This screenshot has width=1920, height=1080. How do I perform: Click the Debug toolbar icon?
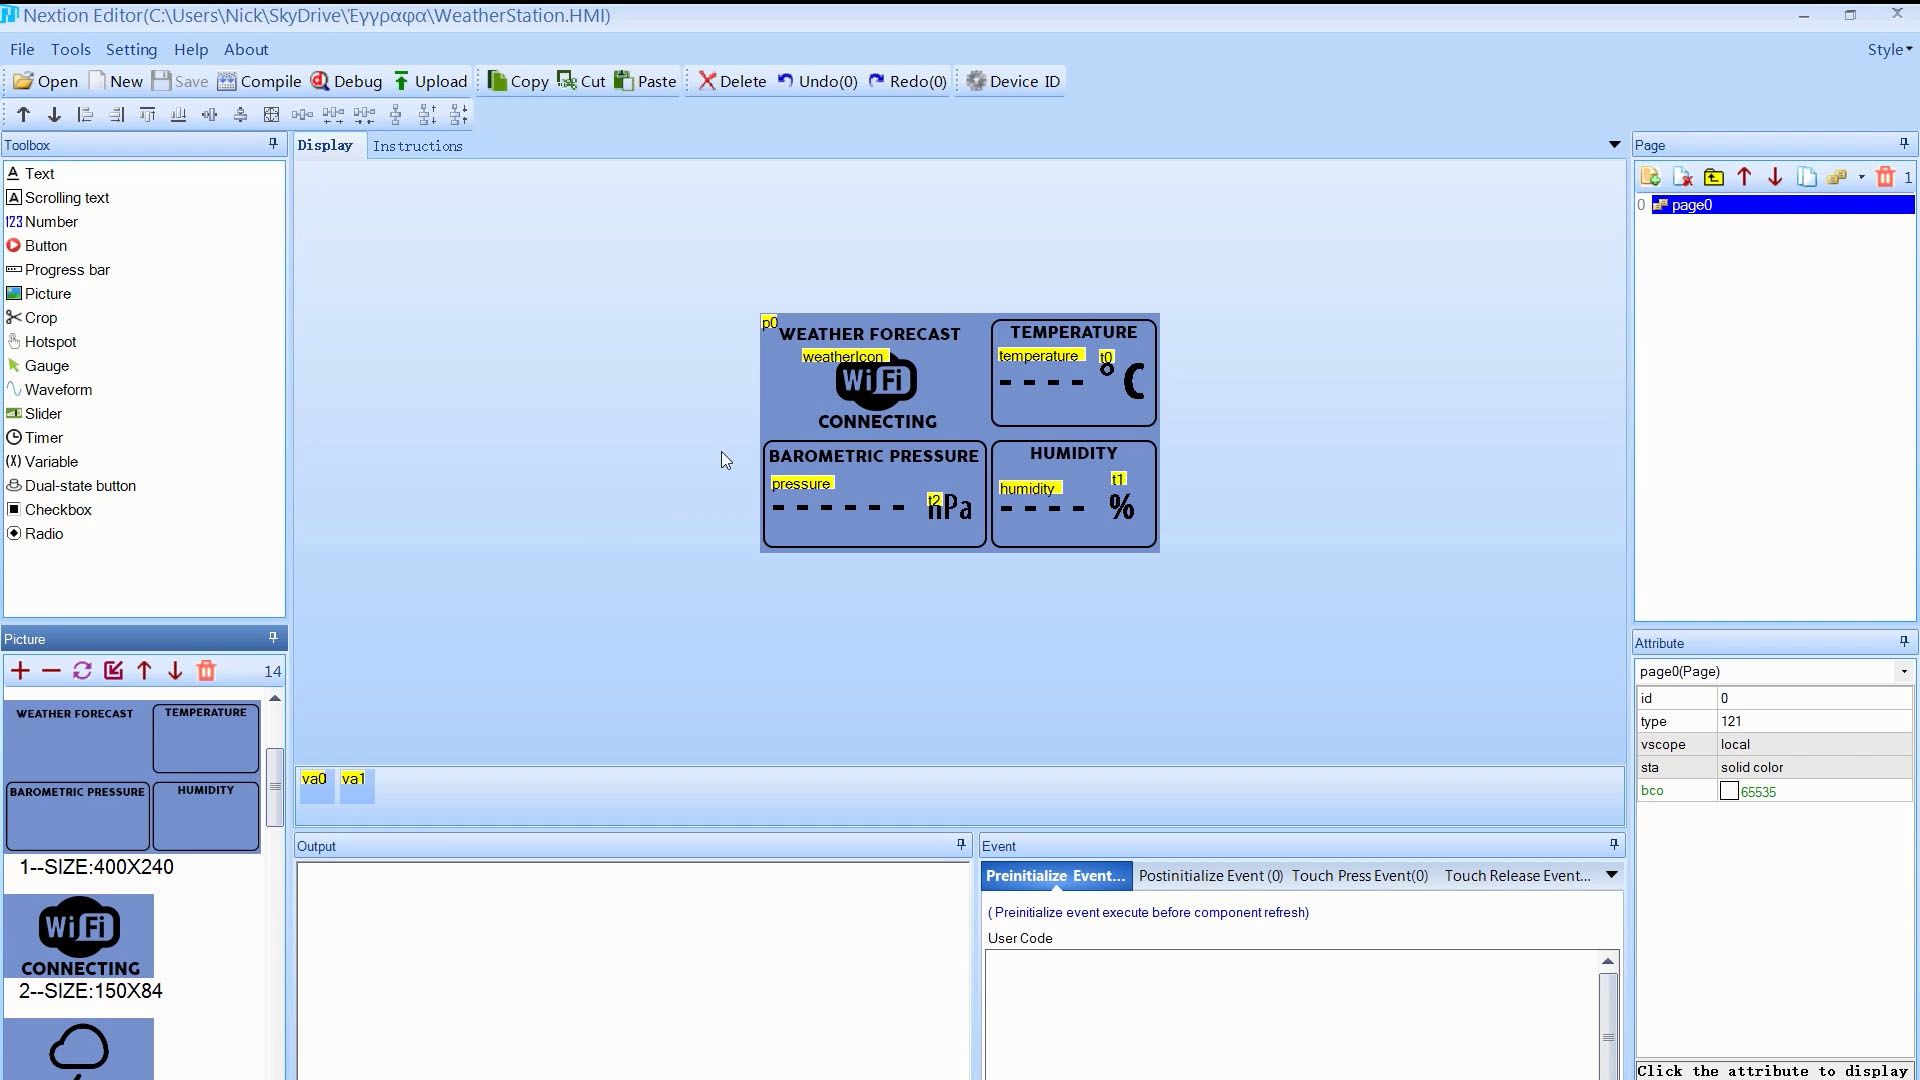[x=320, y=81]
